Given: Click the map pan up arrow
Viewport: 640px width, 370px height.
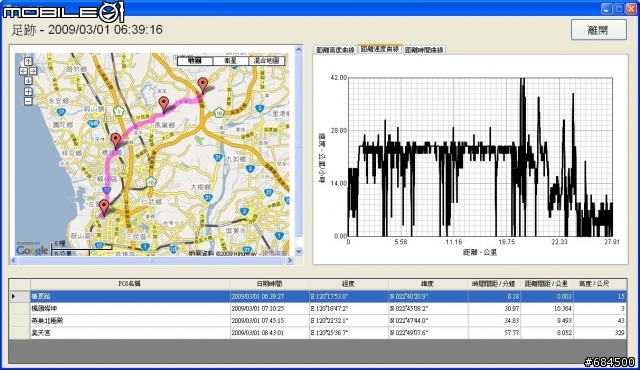Looking at the screenshot, I should point(28,62).
